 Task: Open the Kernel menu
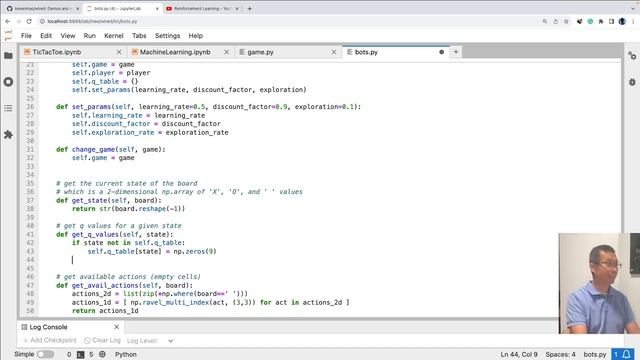[113, 36]
